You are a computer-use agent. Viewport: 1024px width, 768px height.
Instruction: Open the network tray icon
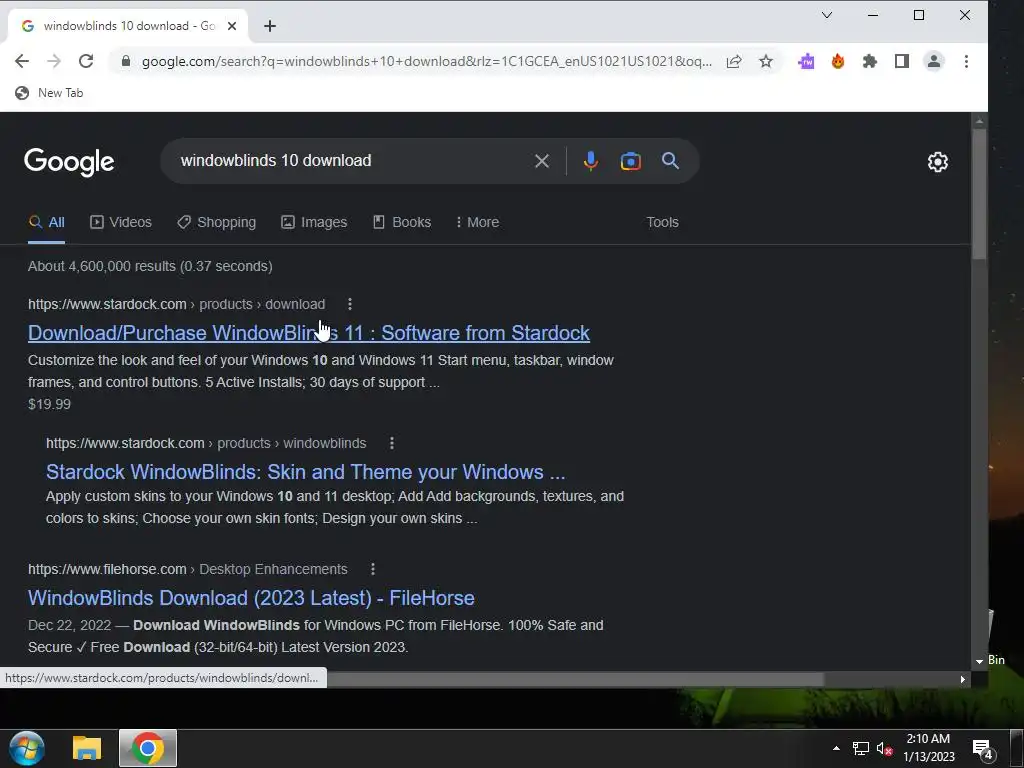(x=861, y=748)
